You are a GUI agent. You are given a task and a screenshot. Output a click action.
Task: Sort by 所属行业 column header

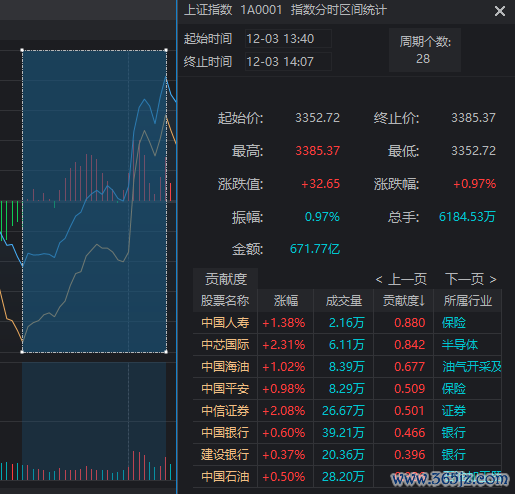click(467, 301)
